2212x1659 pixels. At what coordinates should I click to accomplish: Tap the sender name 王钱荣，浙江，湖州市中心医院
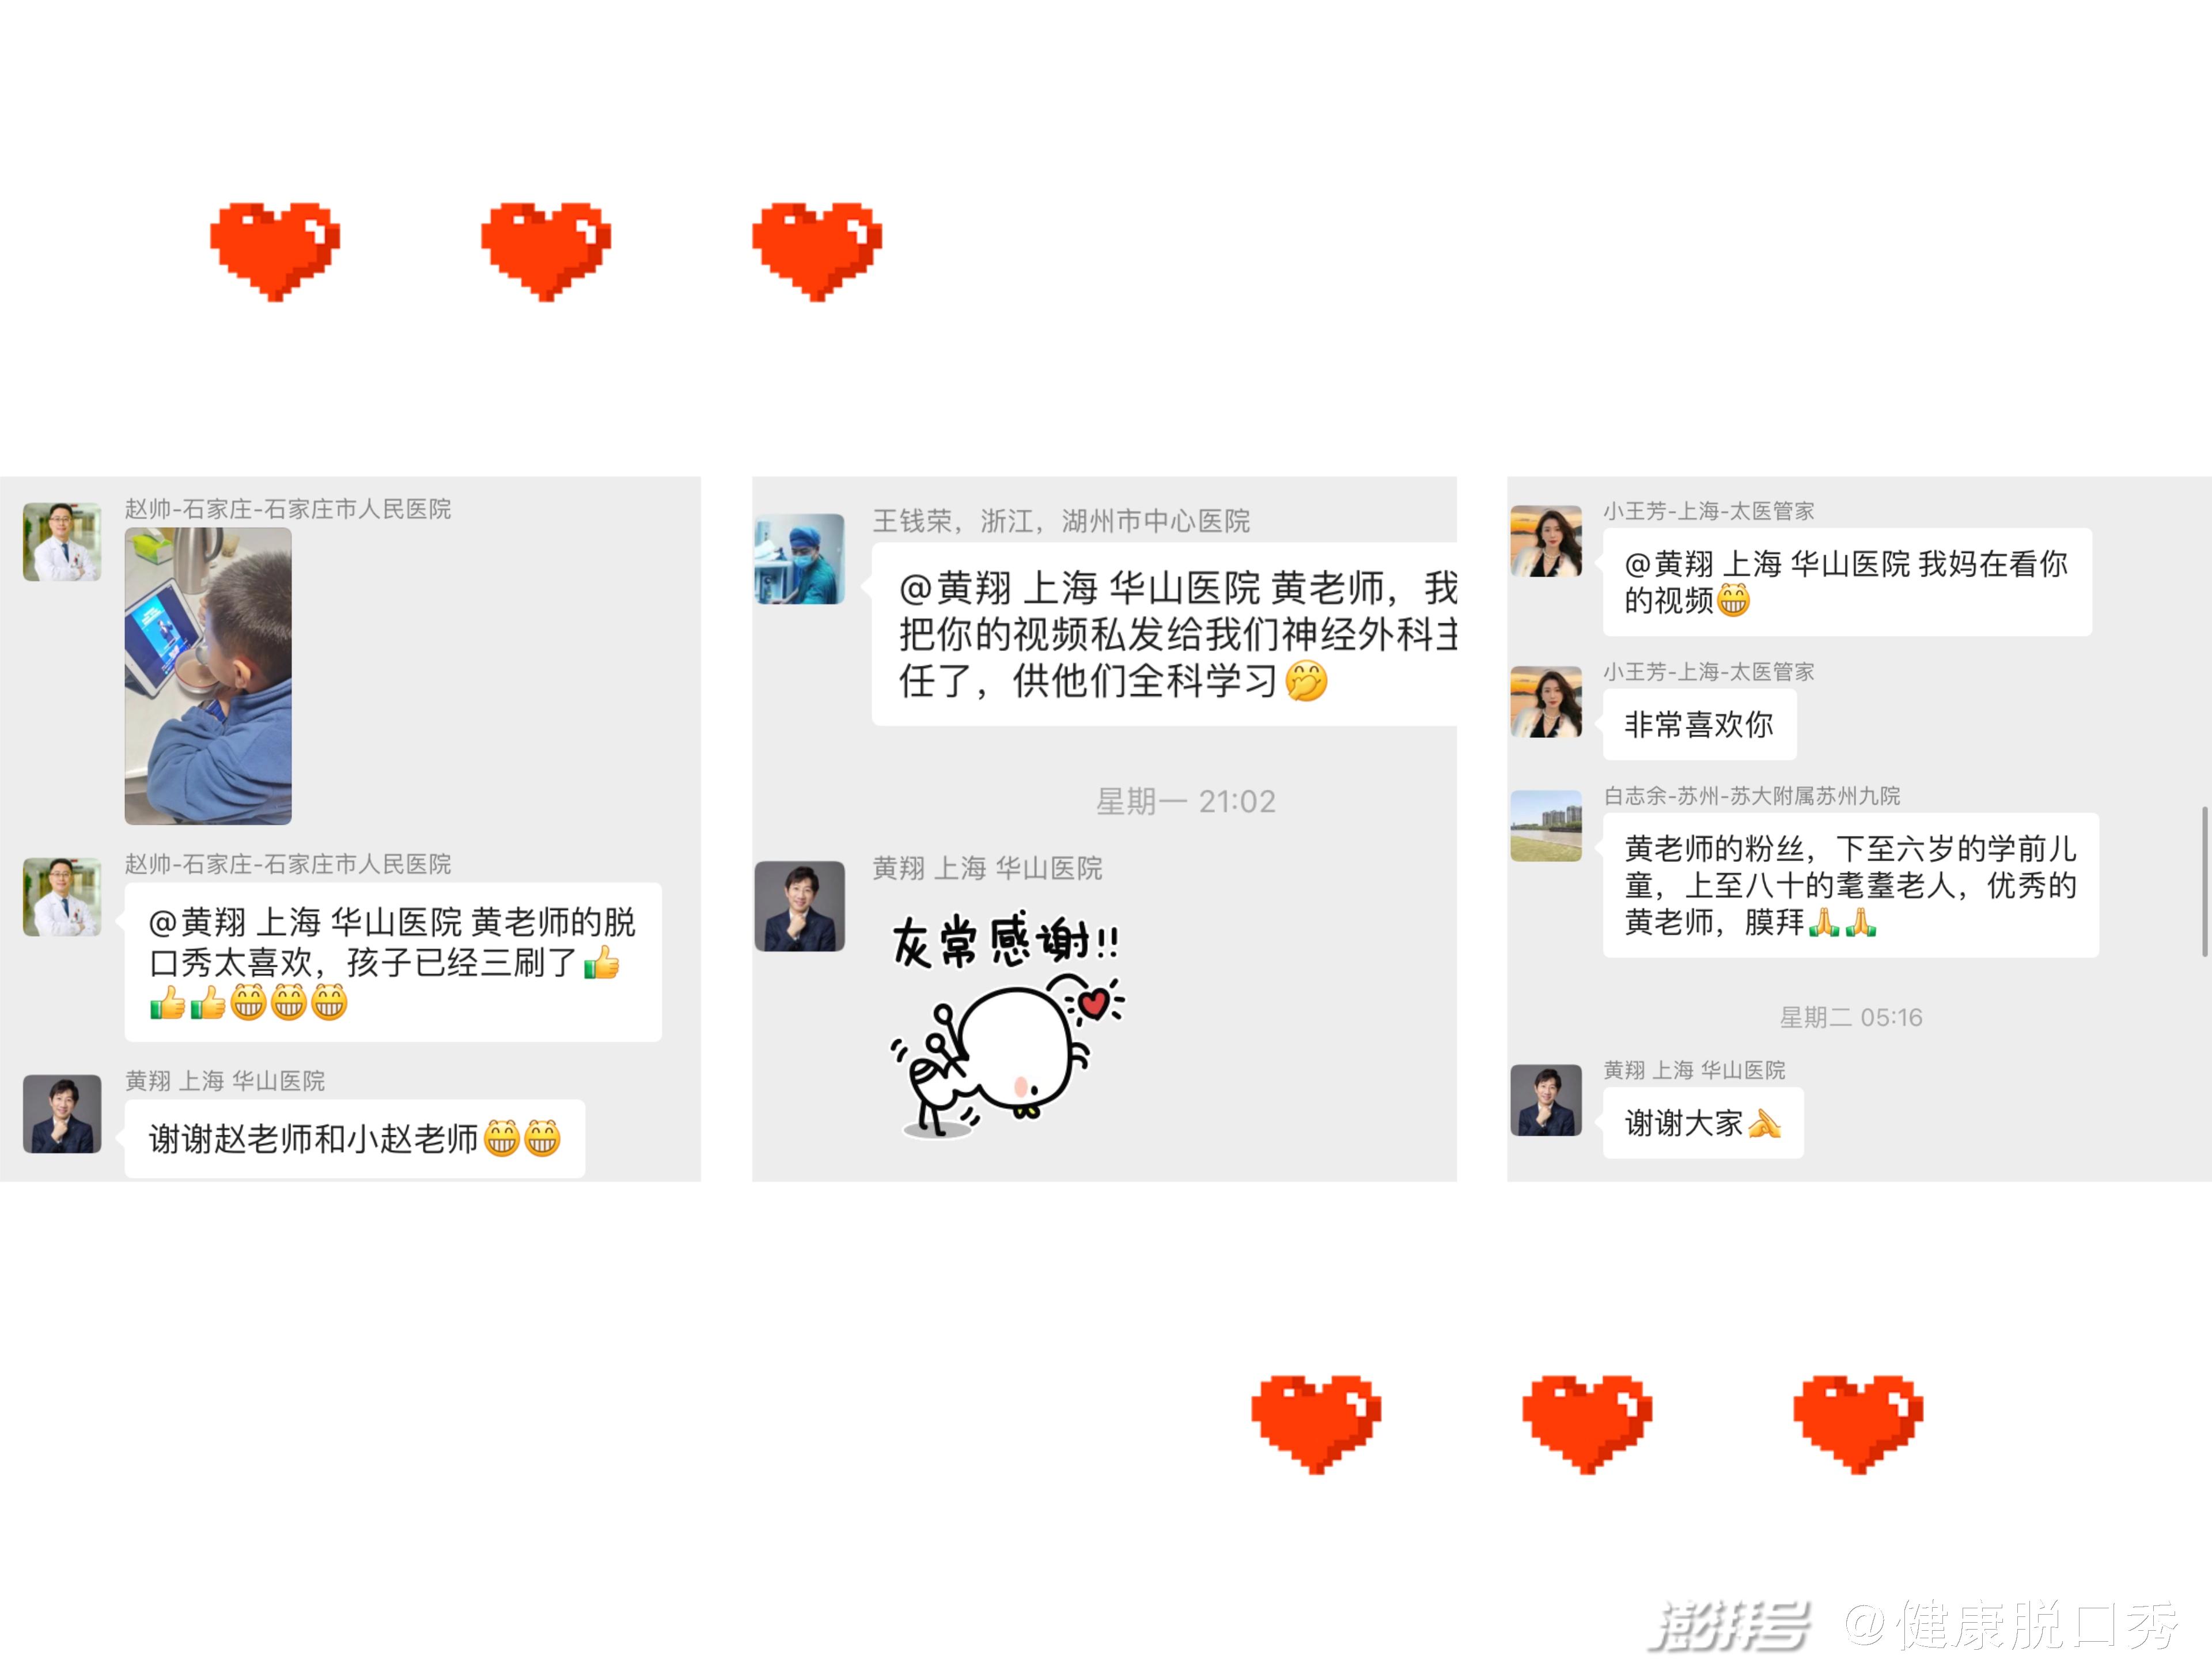pyautogui.click(x=1061, y=521)
